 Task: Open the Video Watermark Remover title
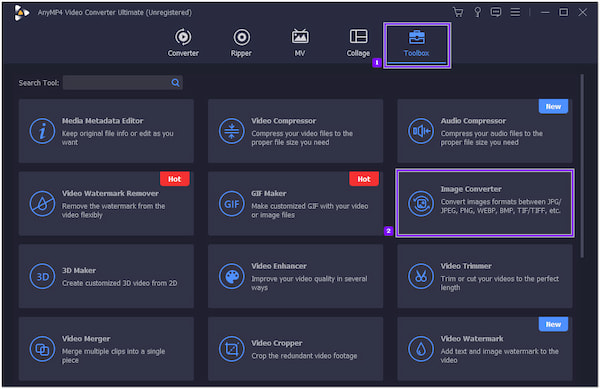(110, 194)
